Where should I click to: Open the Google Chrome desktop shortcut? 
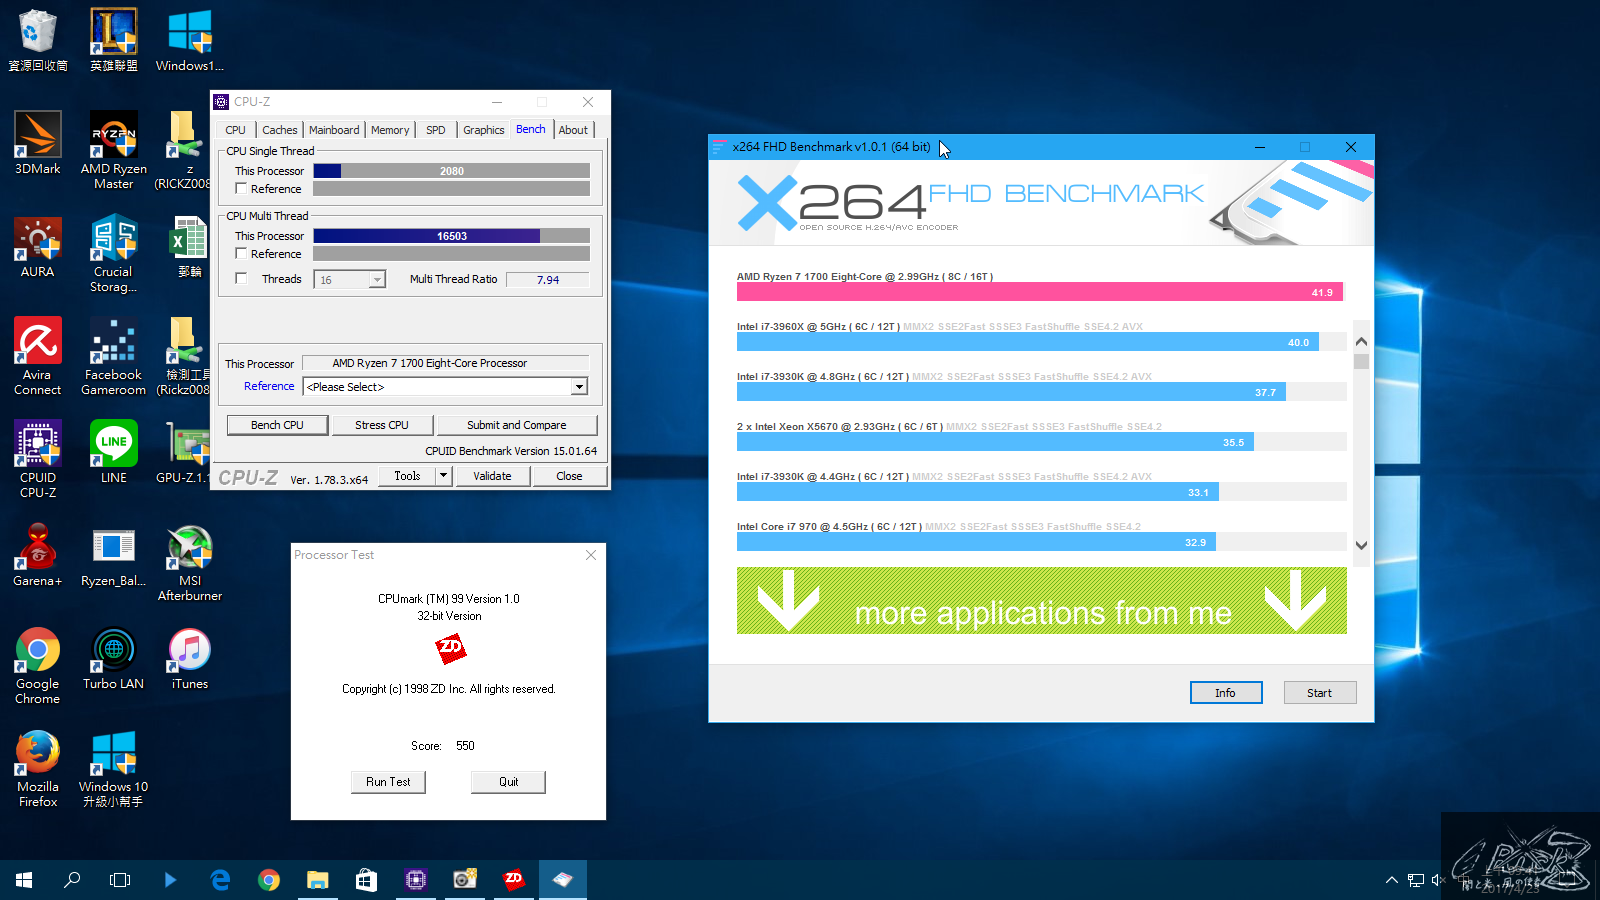point(38,666)
